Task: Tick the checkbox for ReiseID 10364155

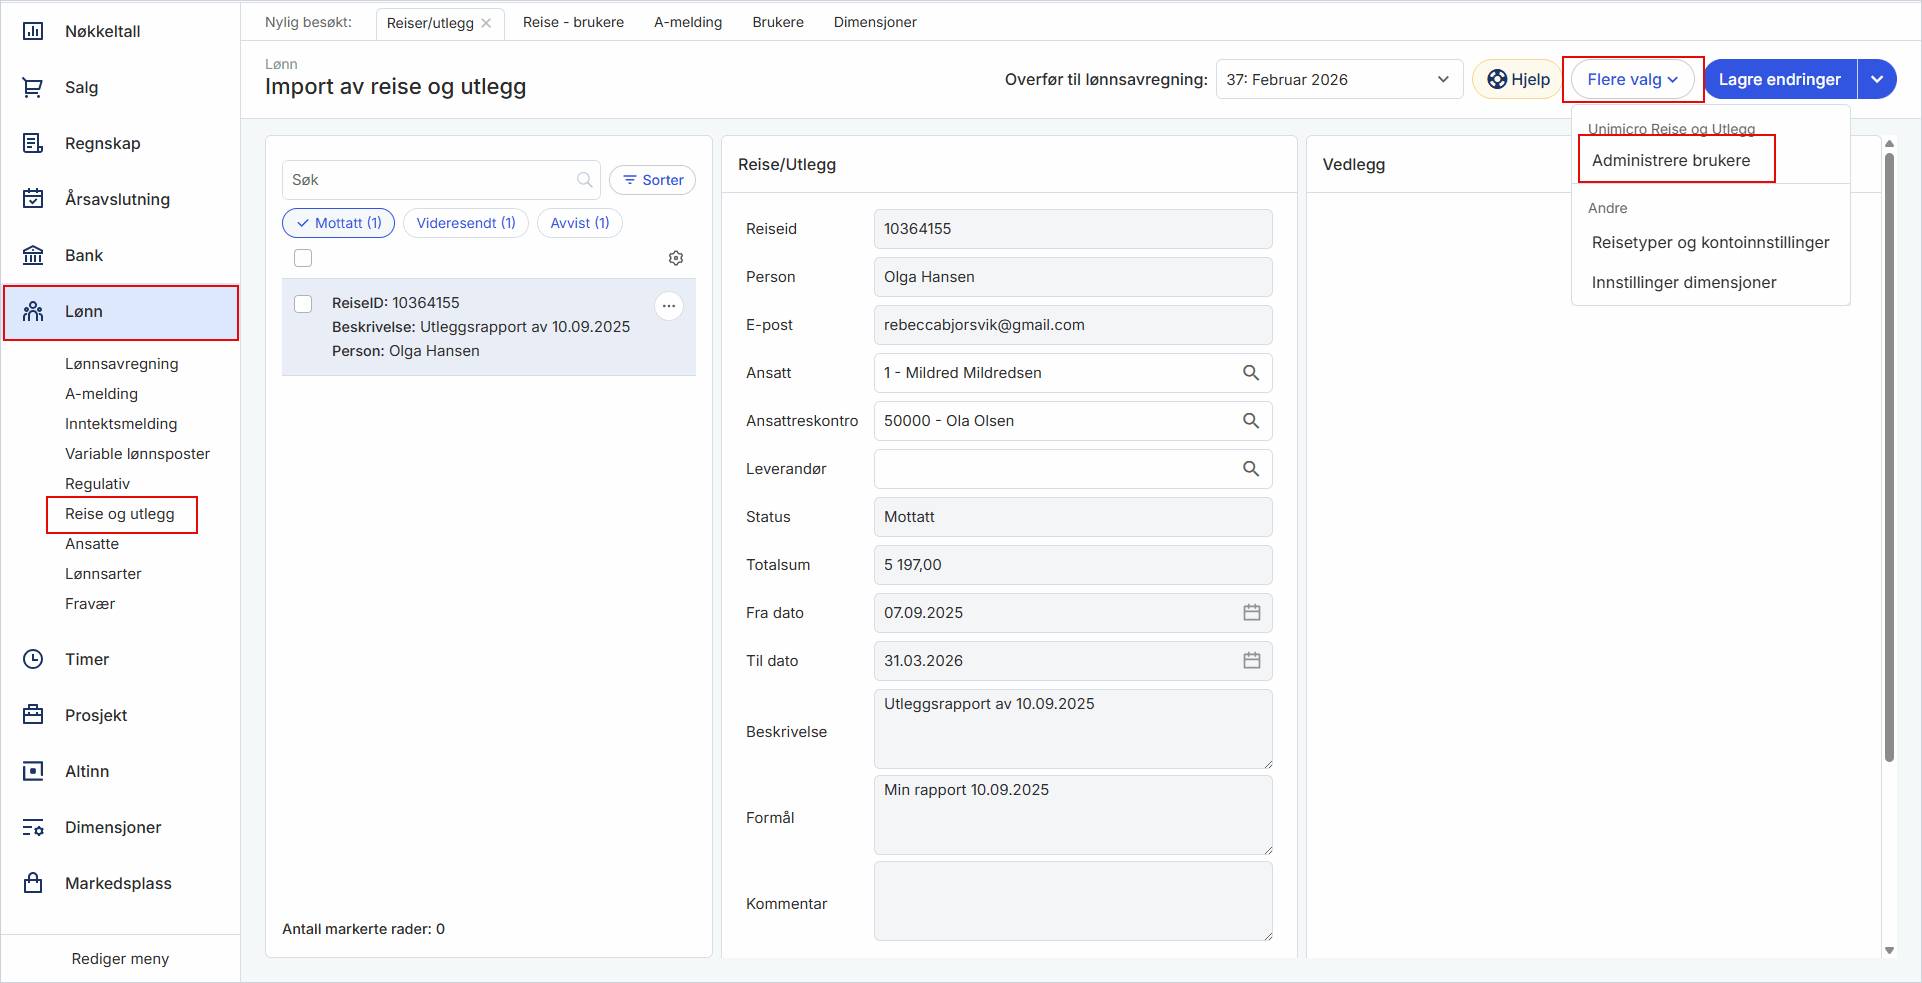Action: [303, 304]
